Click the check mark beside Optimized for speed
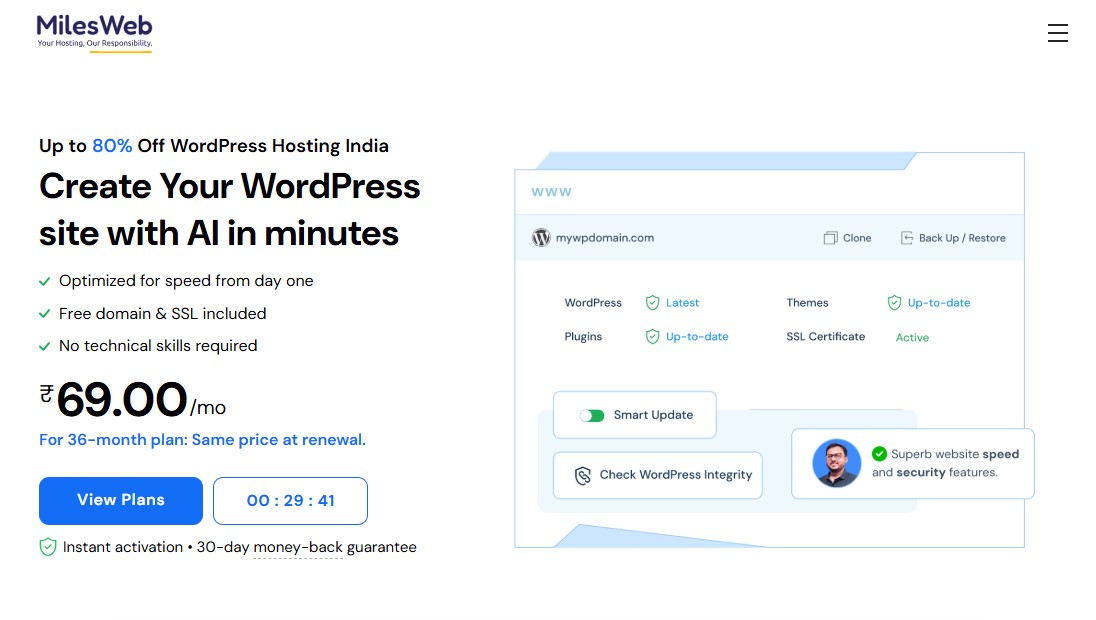Image resolution: width=1096 pixels, height=620 pixels. point(44,281)
